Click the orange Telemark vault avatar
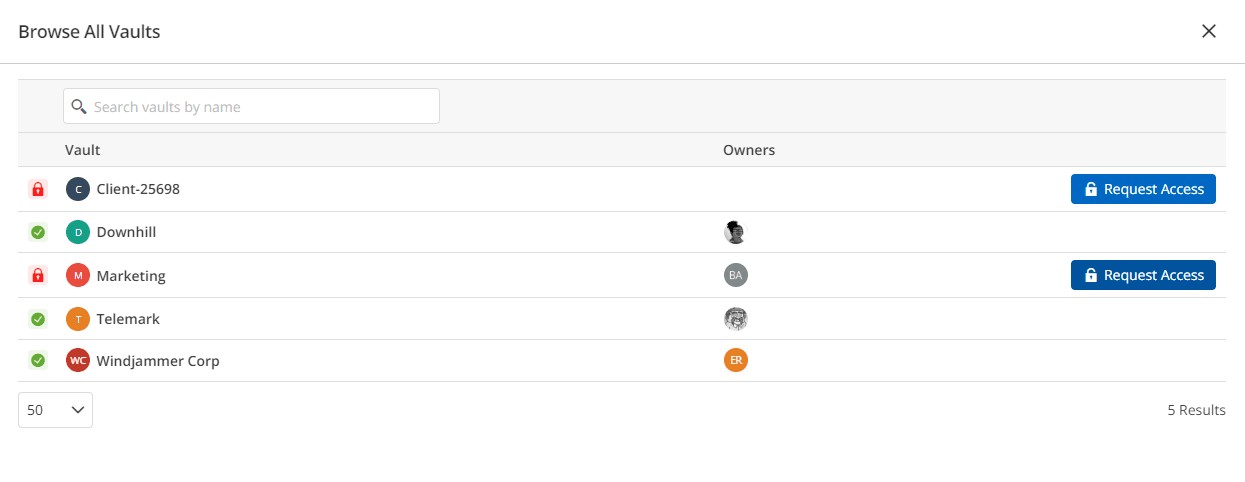The height and width of the screenshot is (482, 1245). point(78,319)
